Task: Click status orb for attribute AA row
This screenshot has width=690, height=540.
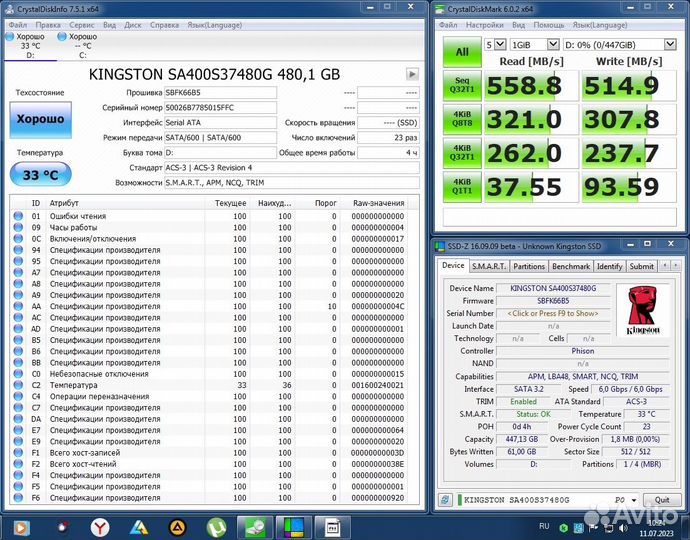Action: tap(18, 306)
